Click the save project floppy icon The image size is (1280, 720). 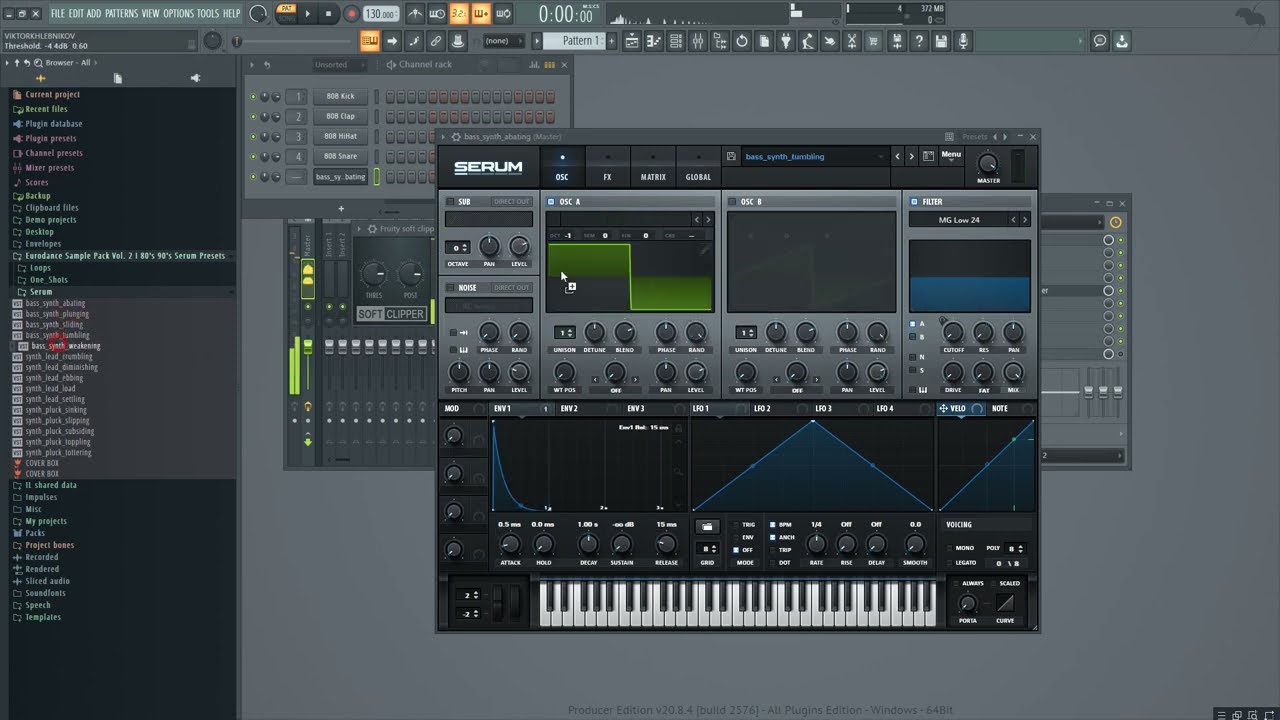(x=940, y=41)
